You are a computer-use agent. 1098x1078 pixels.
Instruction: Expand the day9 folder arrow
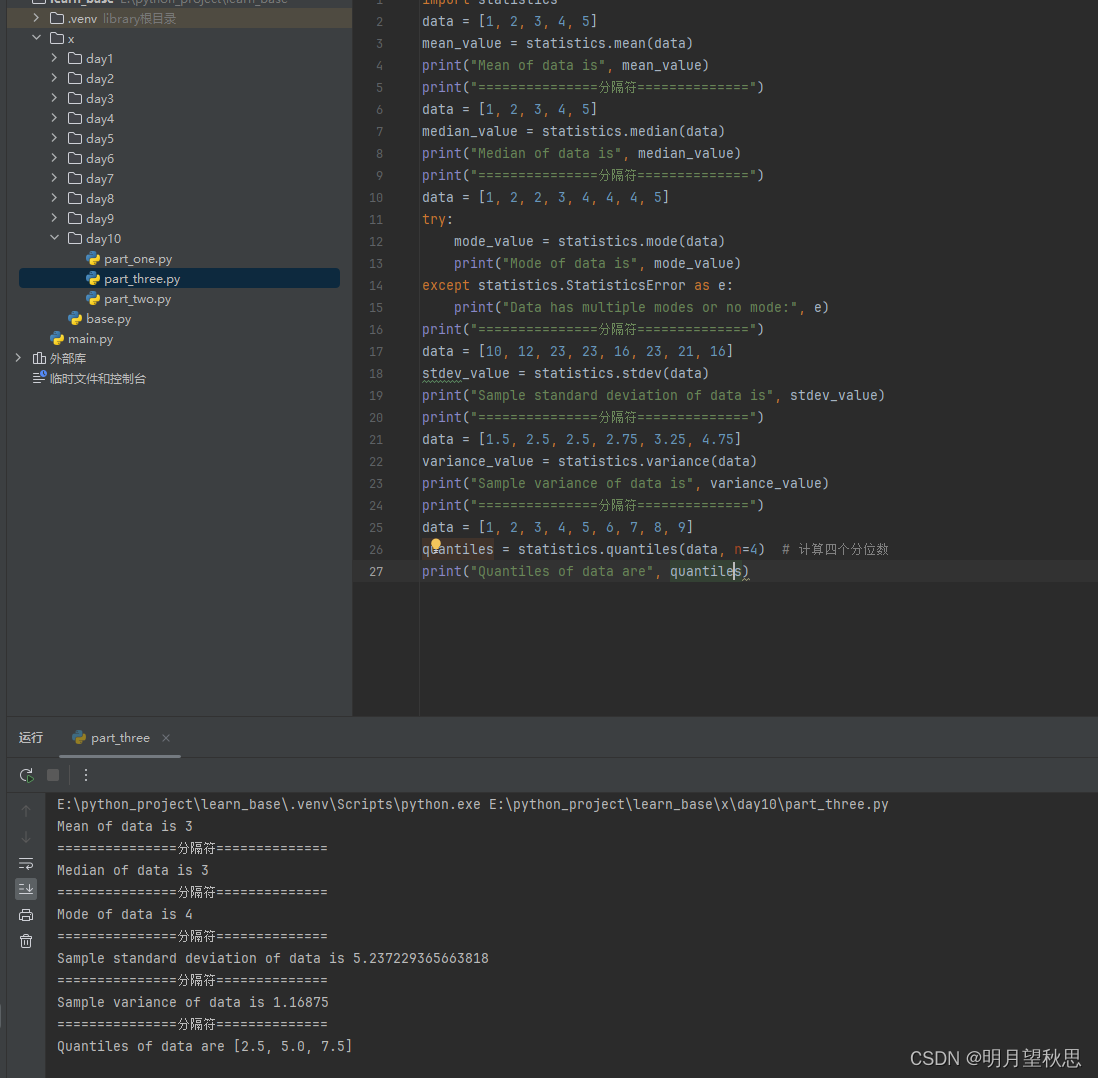pos(54,218)
